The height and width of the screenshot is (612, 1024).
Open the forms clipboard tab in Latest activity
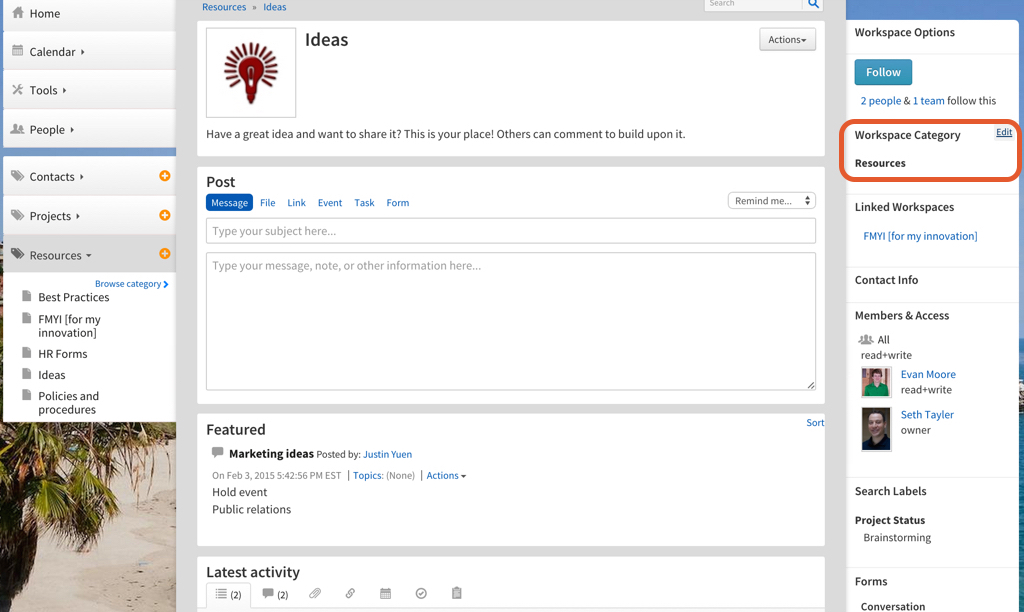click(456, 594)
